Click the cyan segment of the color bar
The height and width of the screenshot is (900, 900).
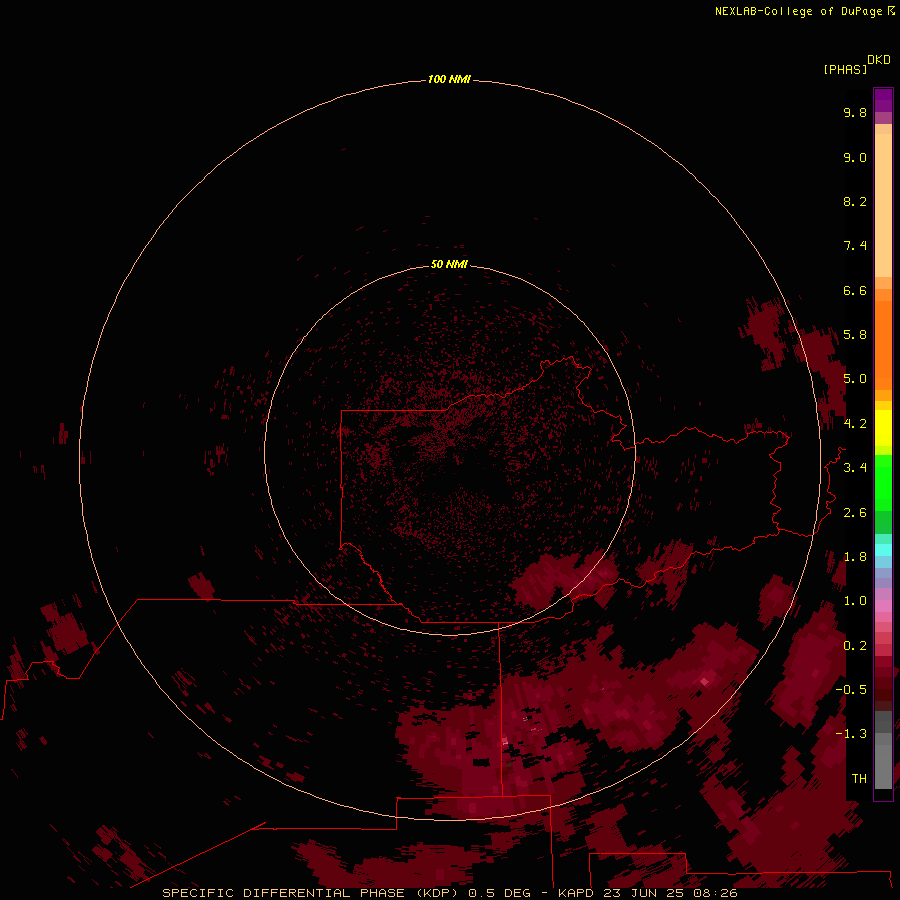pos(883,549)
